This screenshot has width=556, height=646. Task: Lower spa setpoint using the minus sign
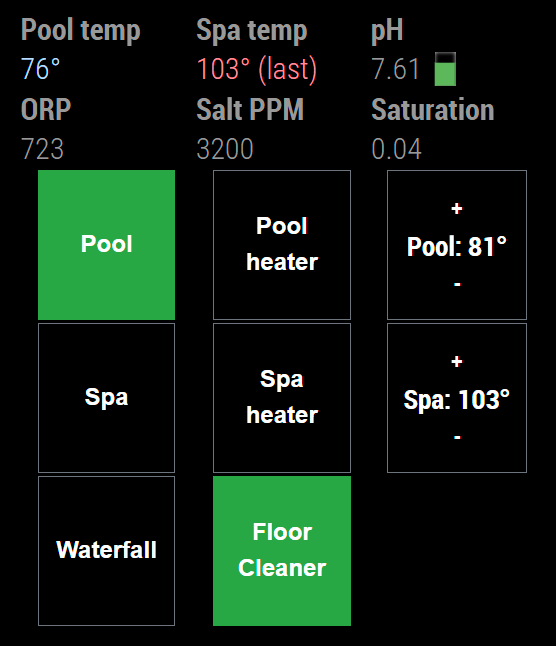pos(457,437)
